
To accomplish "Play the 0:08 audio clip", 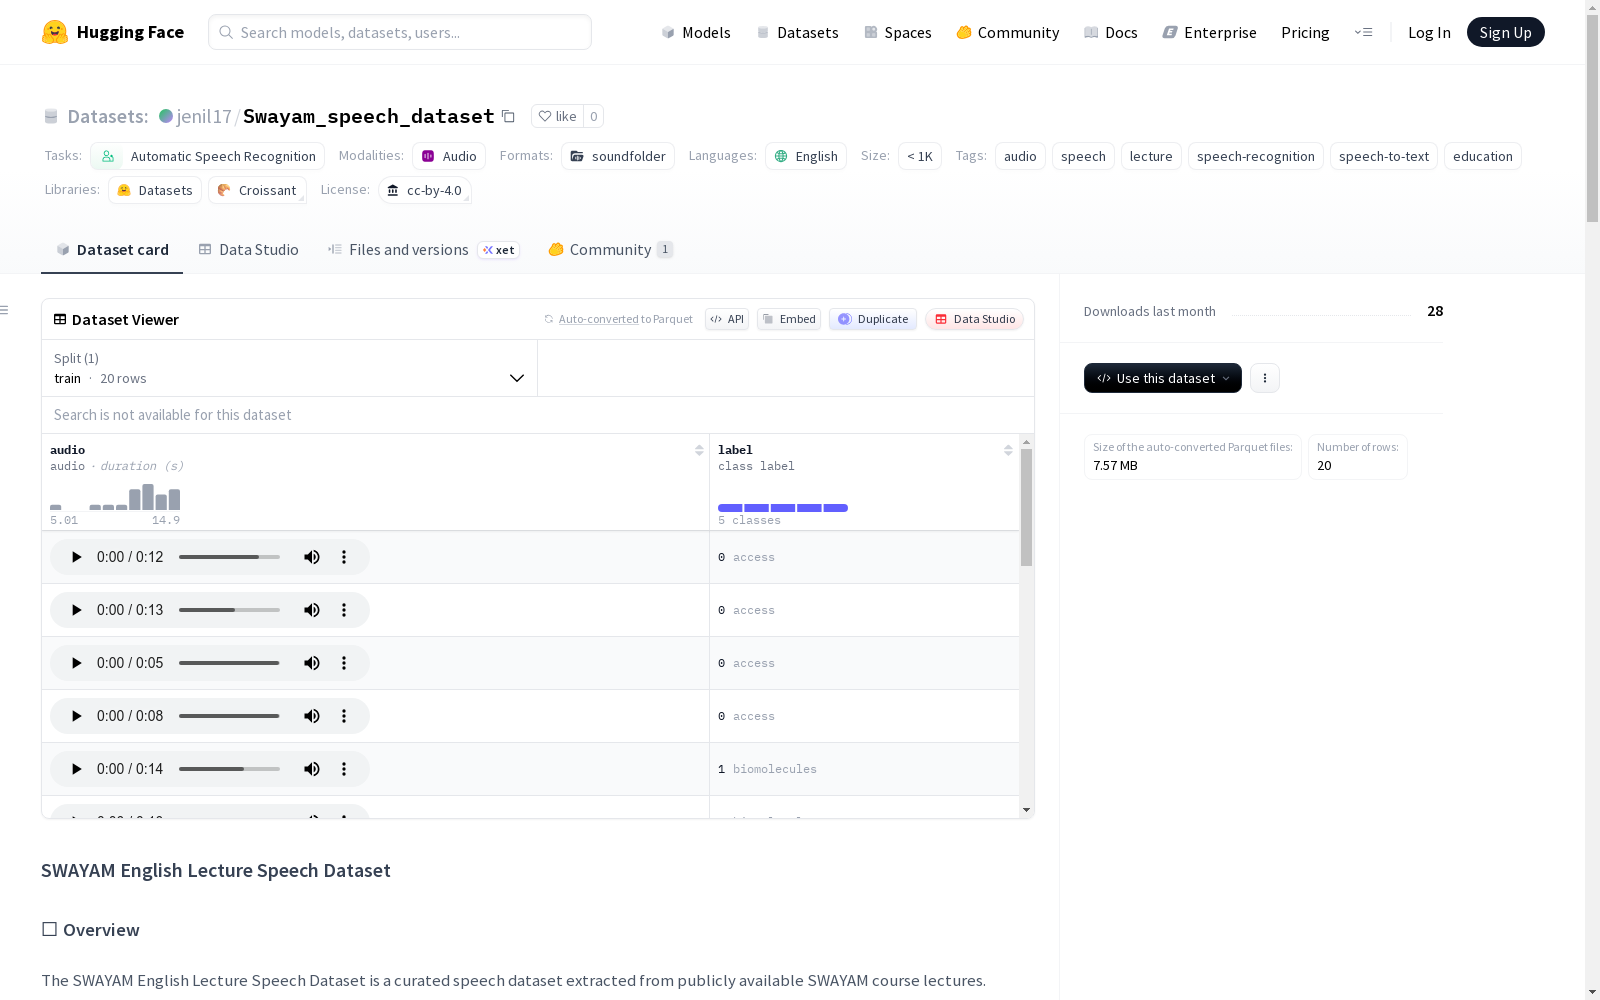I will point(76,716).
